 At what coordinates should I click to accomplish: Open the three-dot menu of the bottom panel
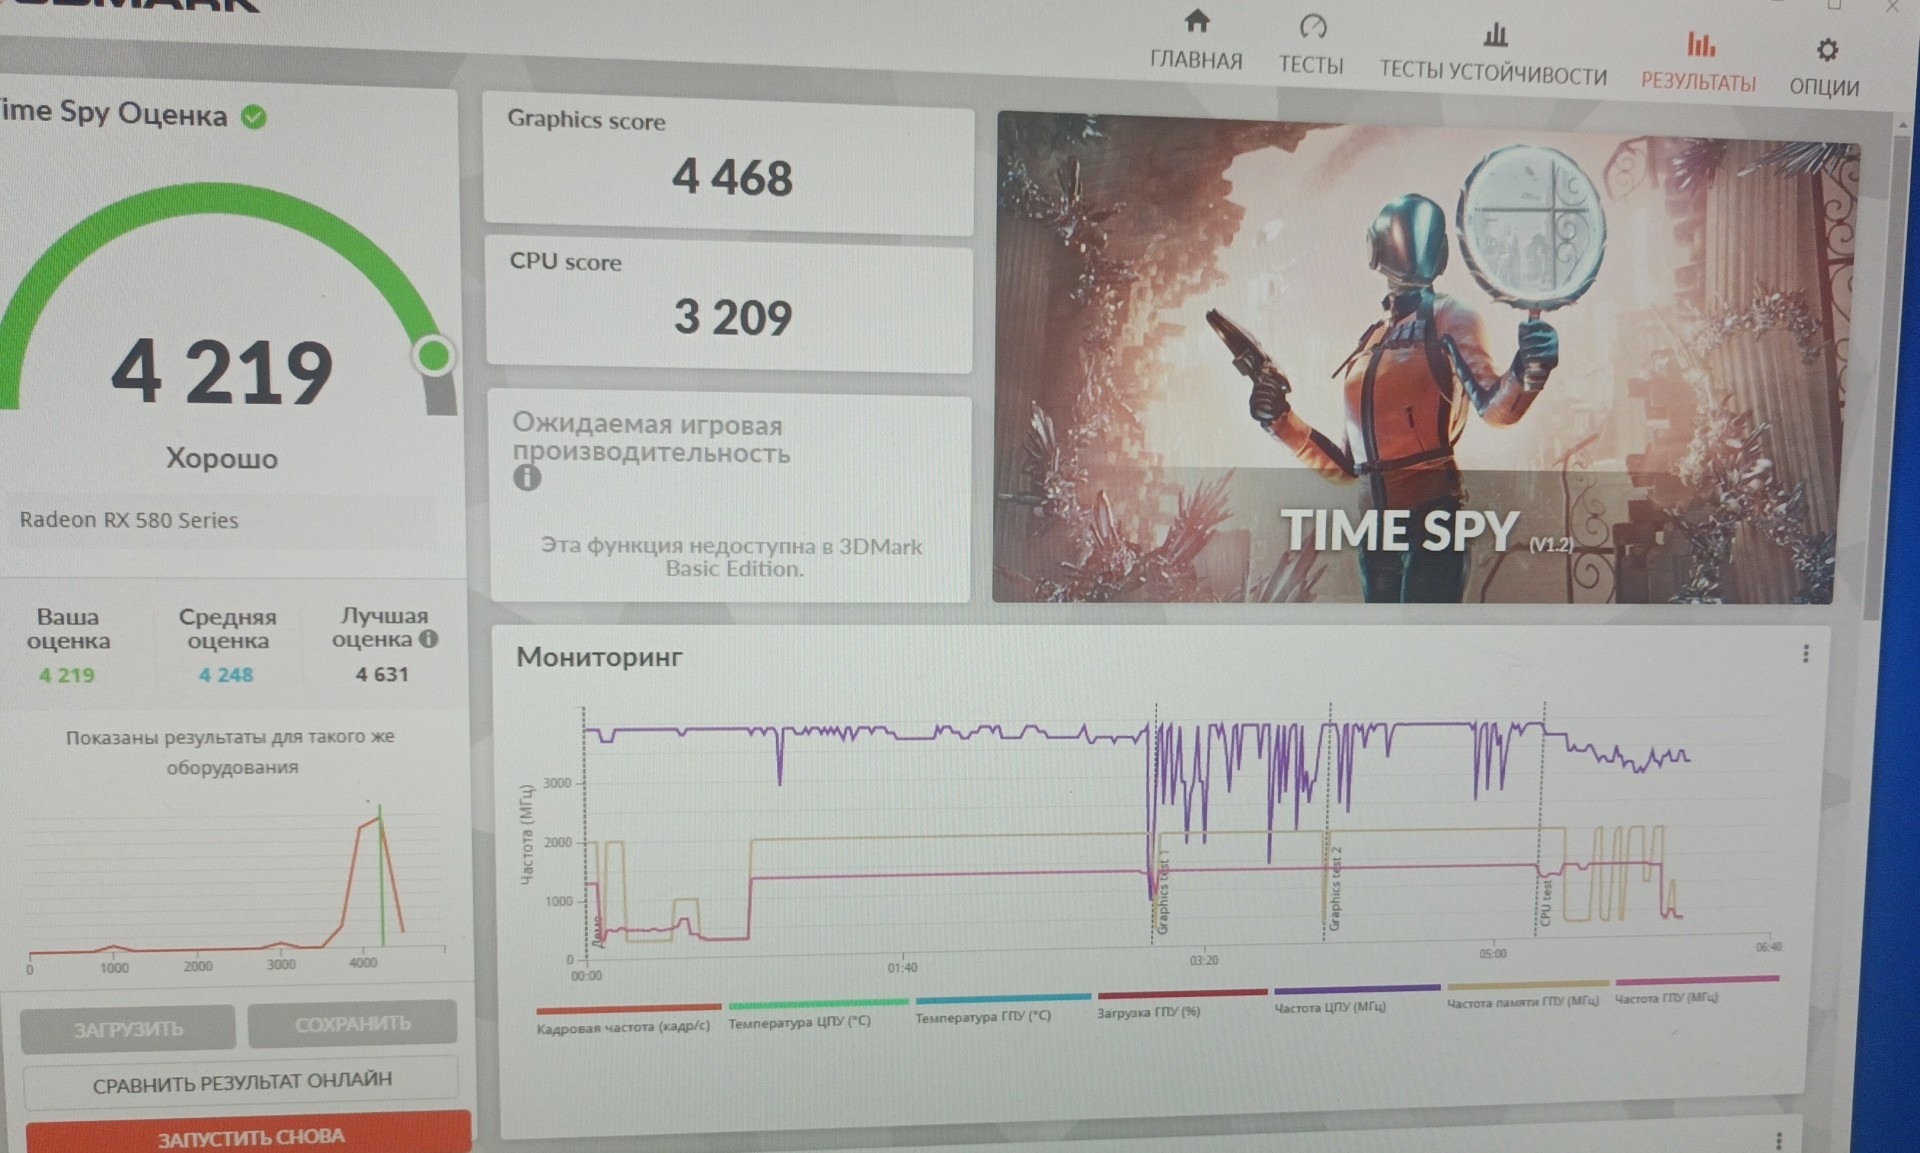1778,1141
